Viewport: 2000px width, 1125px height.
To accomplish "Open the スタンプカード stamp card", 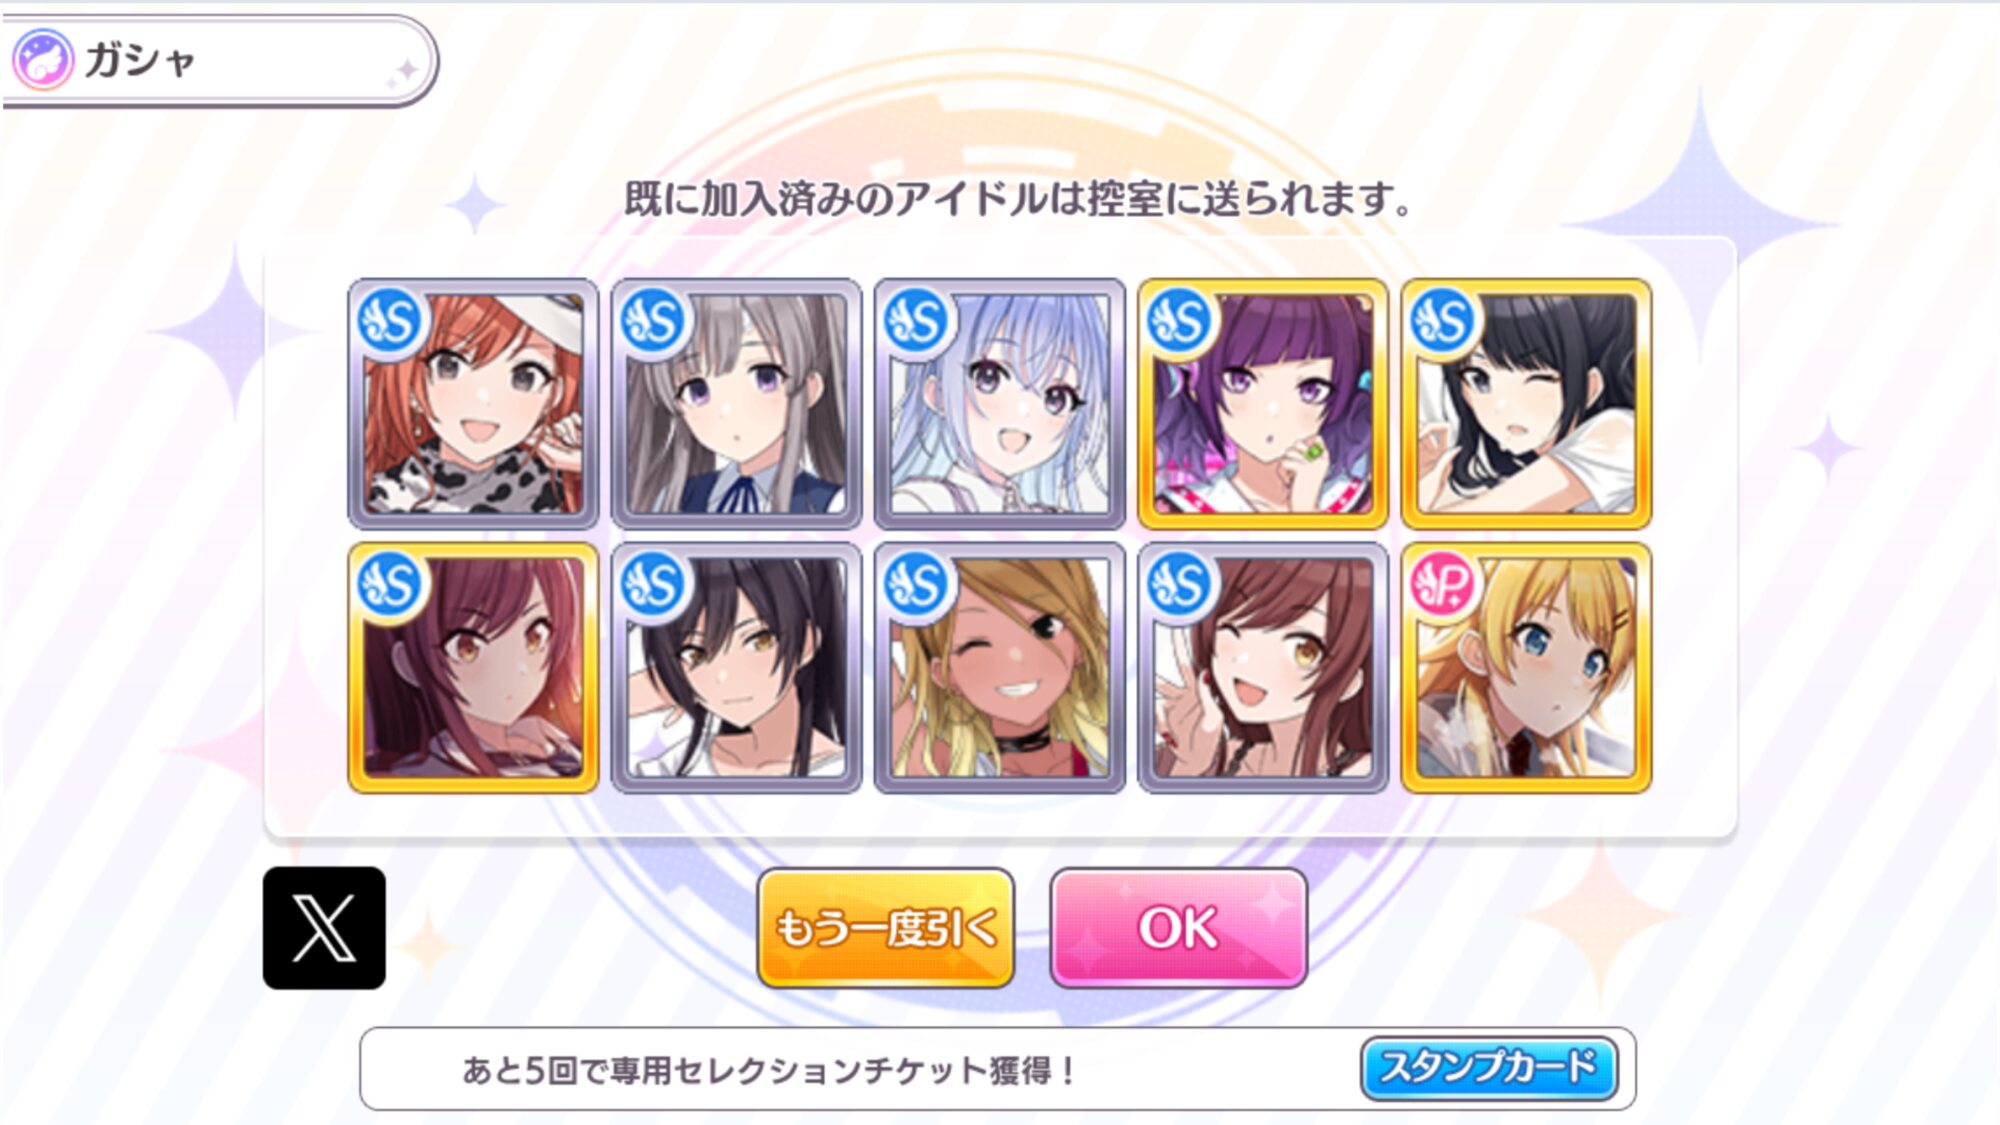I will point(1489,1068).
